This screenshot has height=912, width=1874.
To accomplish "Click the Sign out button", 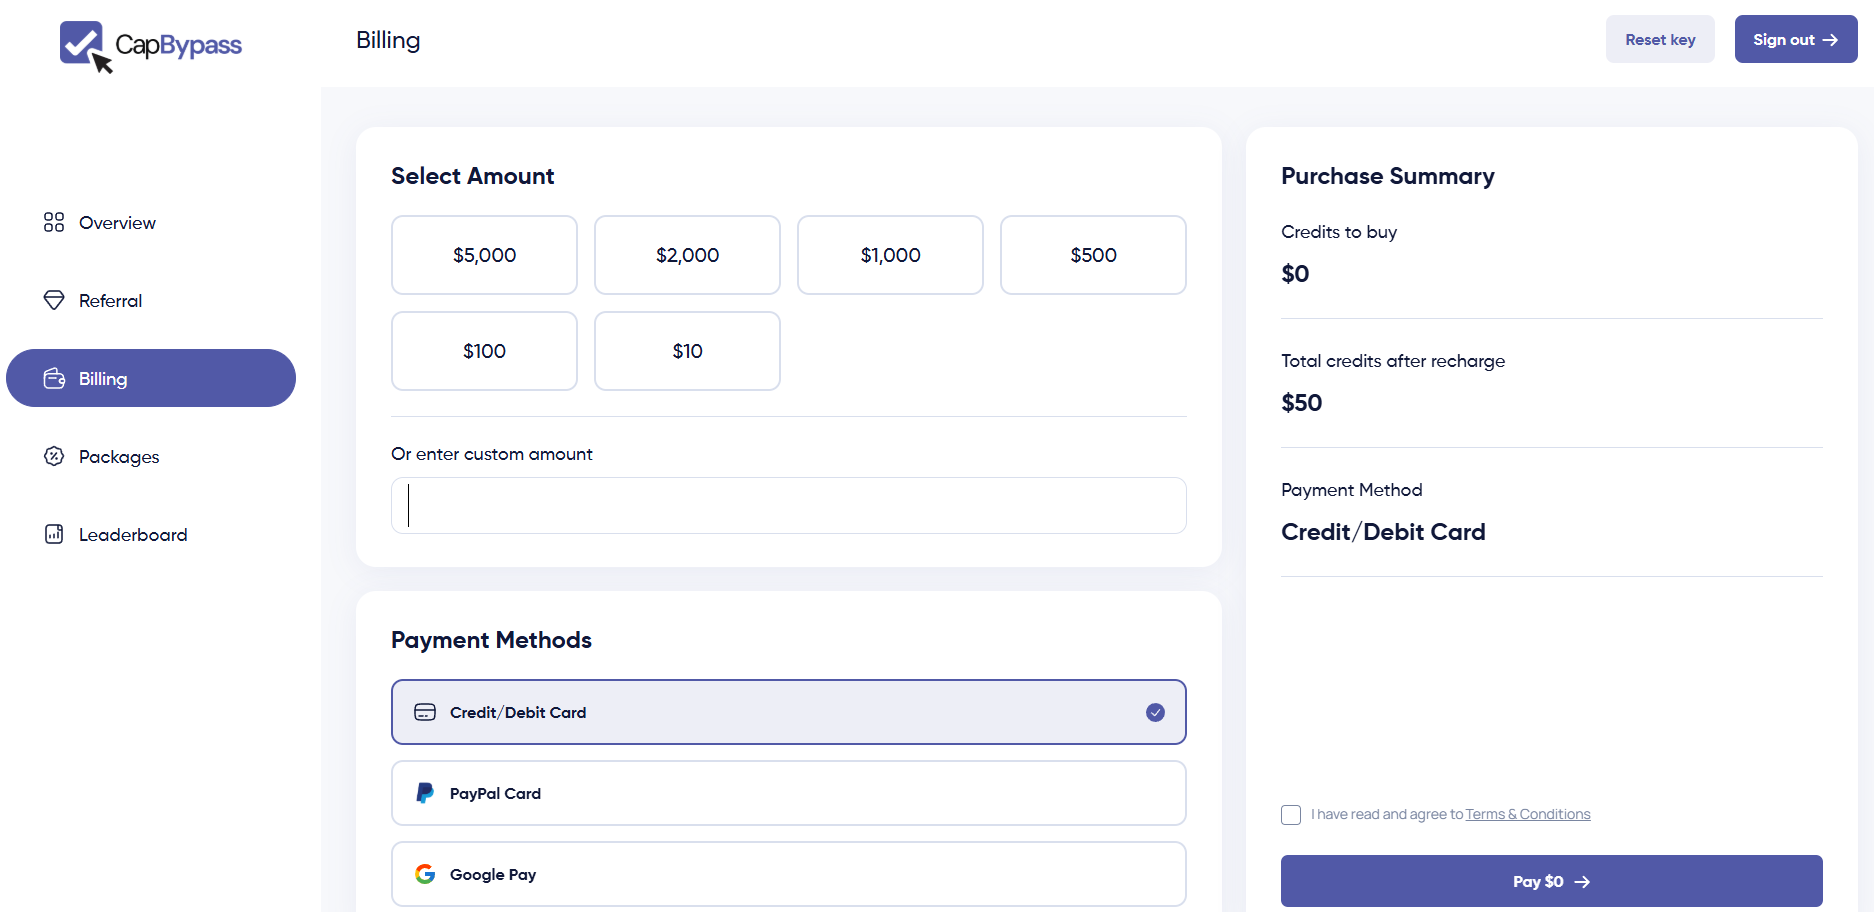I will click(x=1796, y=39).
